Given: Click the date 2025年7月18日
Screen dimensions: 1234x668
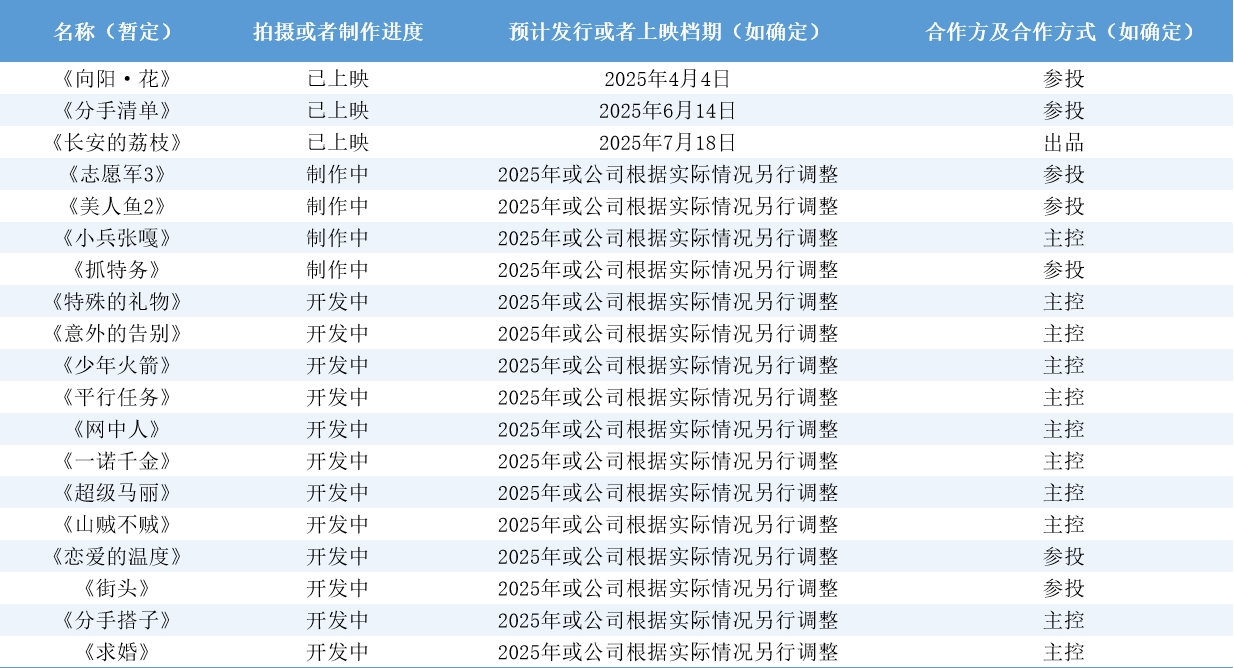Looking at the screenshot, I should pos(667,142).
